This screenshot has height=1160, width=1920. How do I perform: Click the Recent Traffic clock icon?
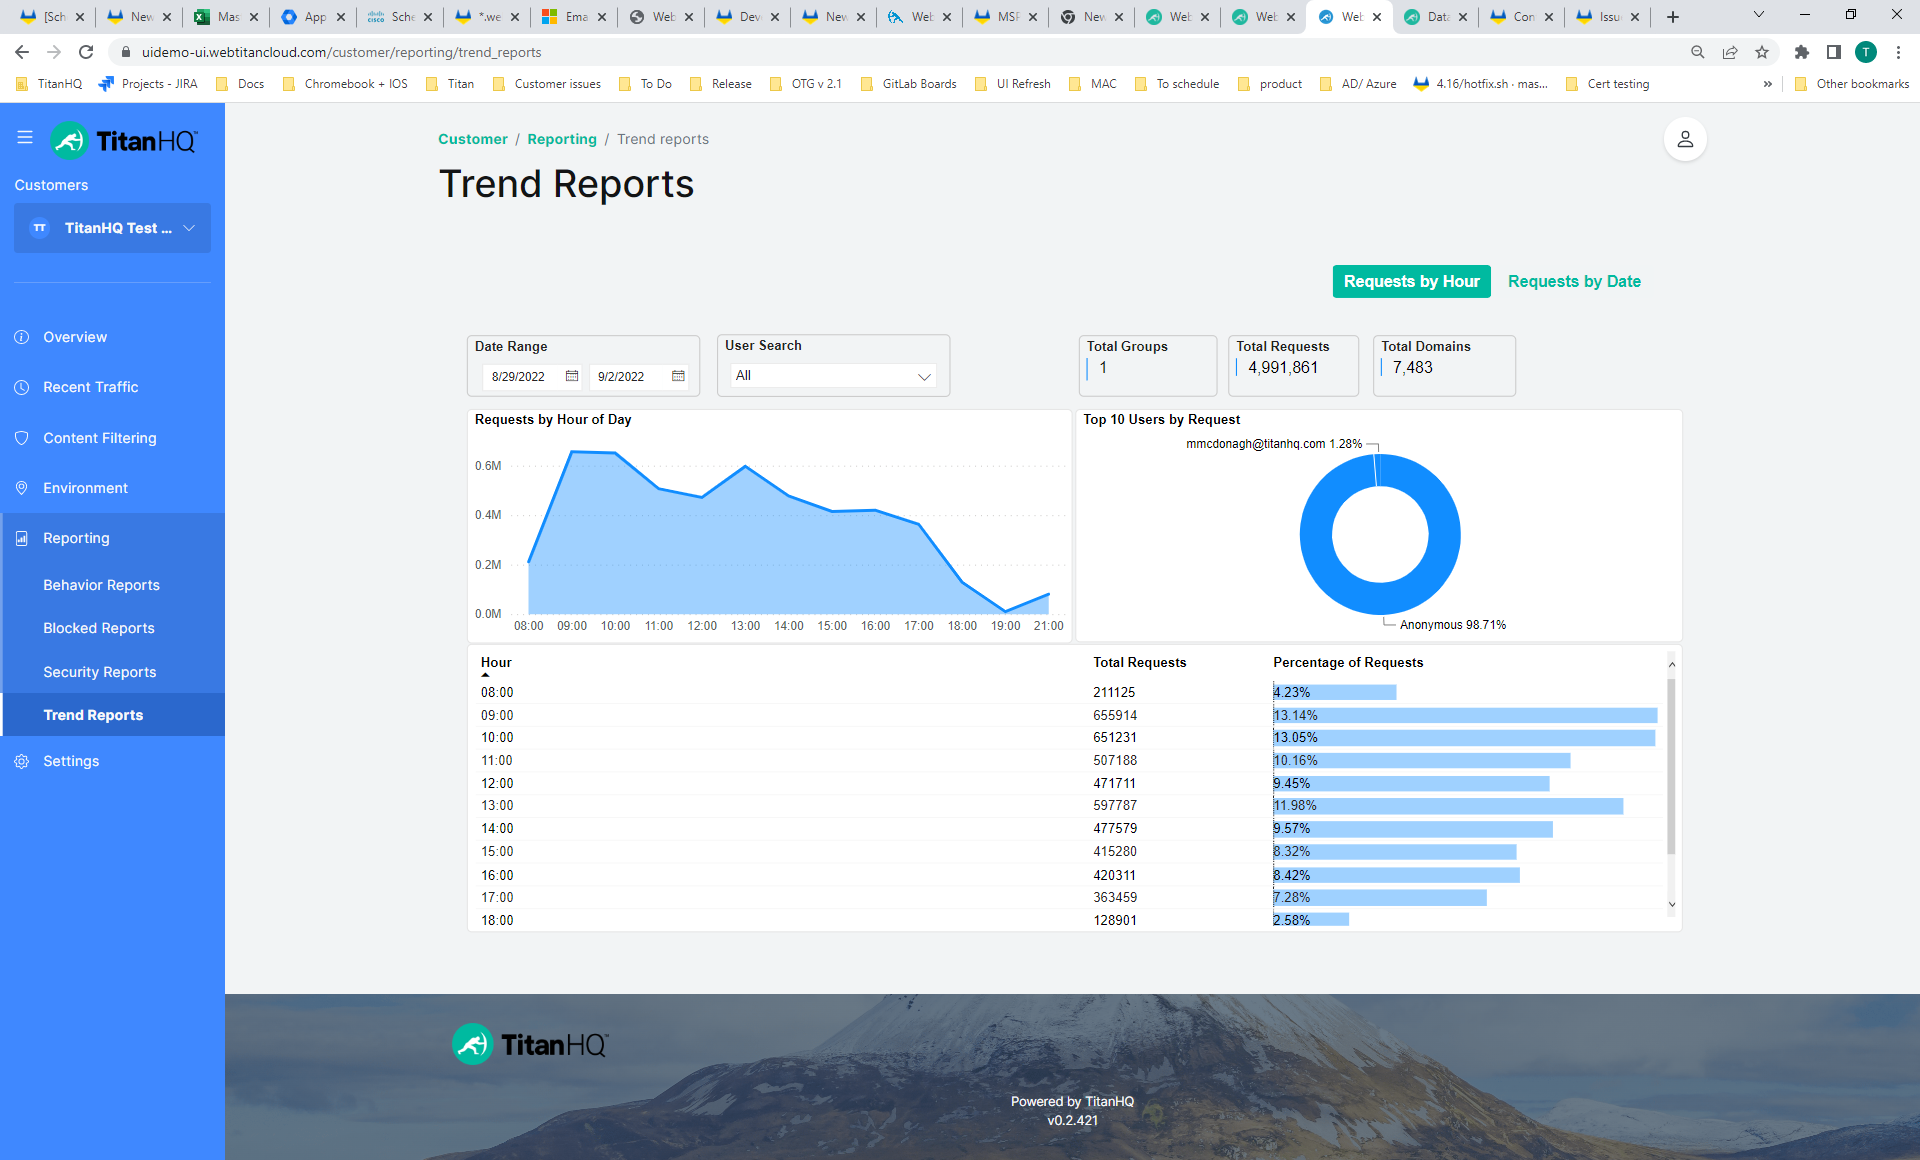22,387
